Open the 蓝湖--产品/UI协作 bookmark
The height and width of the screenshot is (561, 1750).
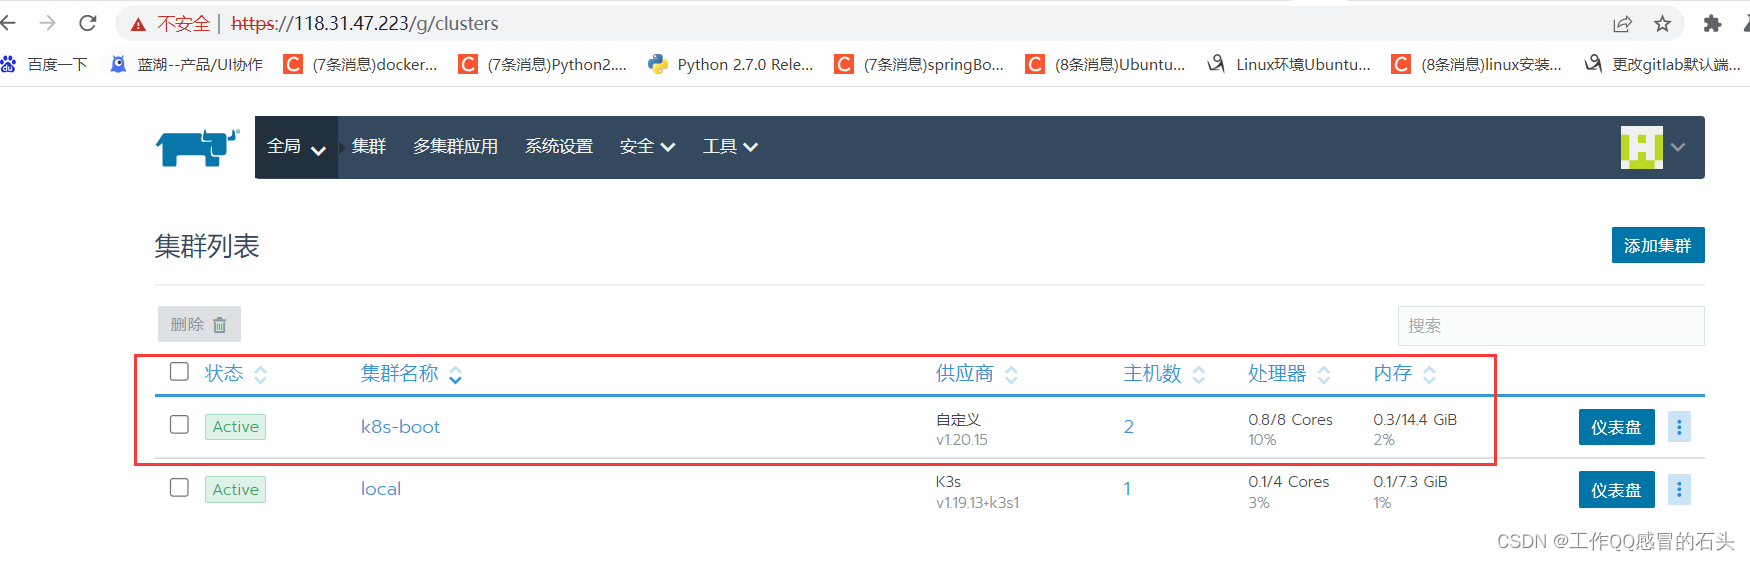click(x=187, y=64)
